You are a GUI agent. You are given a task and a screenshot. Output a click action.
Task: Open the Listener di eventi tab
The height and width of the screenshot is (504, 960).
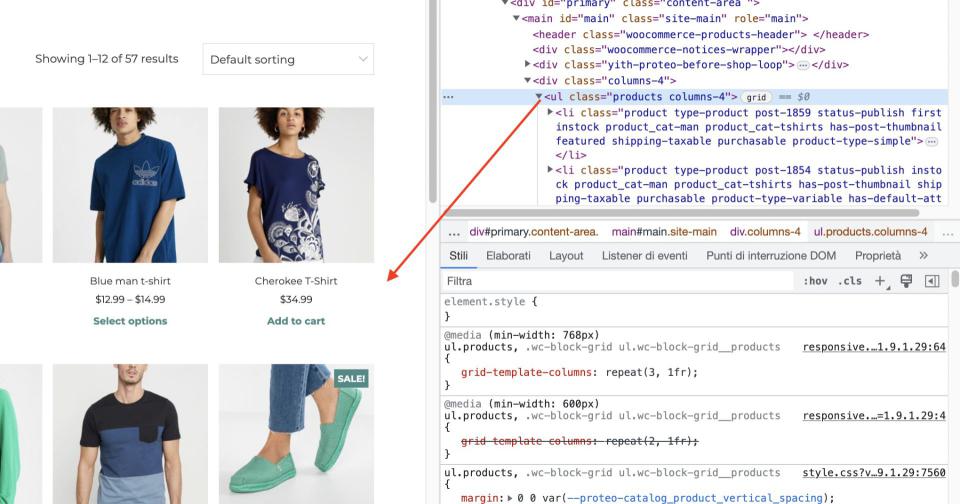click(644, 255)
